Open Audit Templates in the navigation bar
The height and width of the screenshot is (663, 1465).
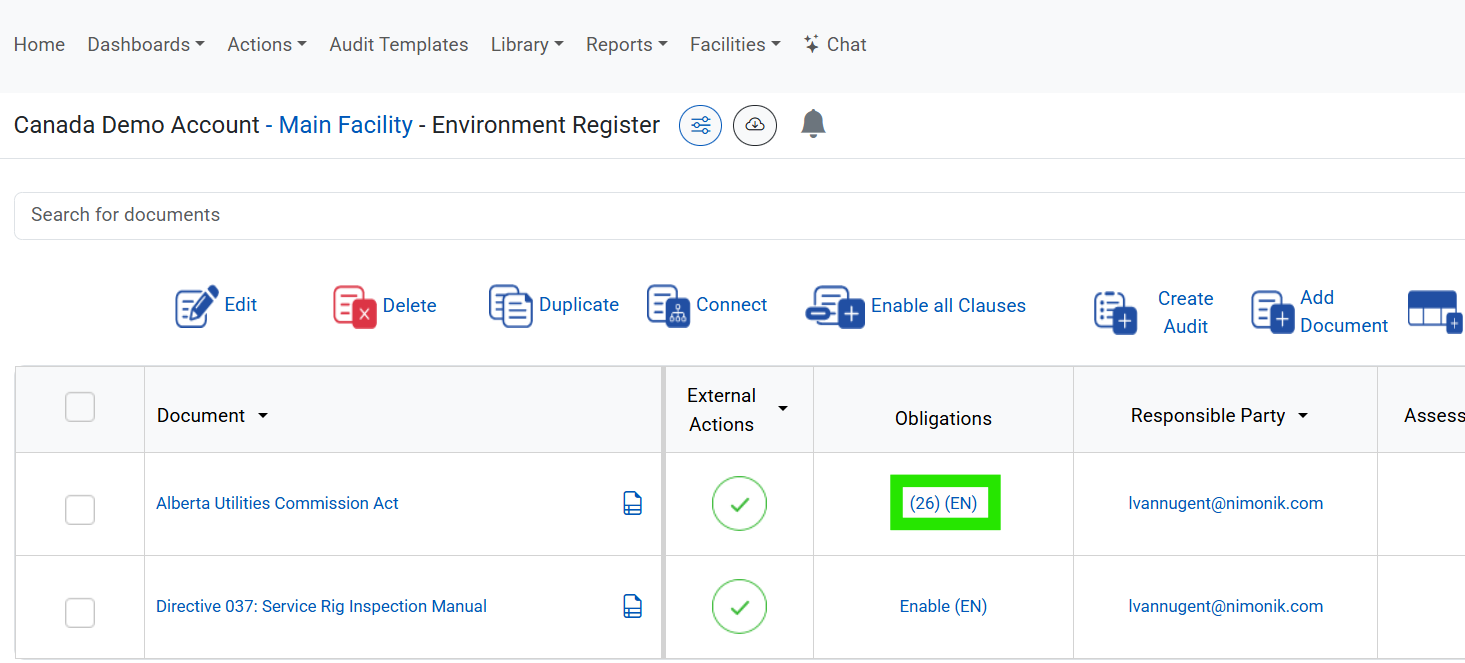[x=399, y=44]
